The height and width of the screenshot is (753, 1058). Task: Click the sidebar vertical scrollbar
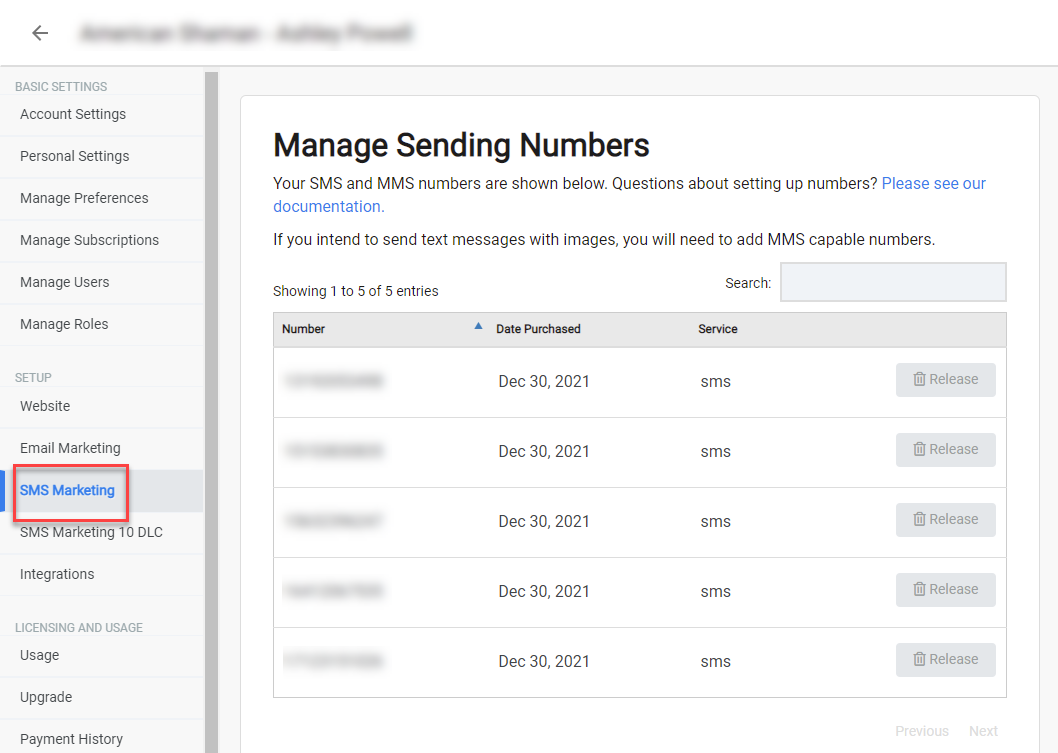pos(211,412)
